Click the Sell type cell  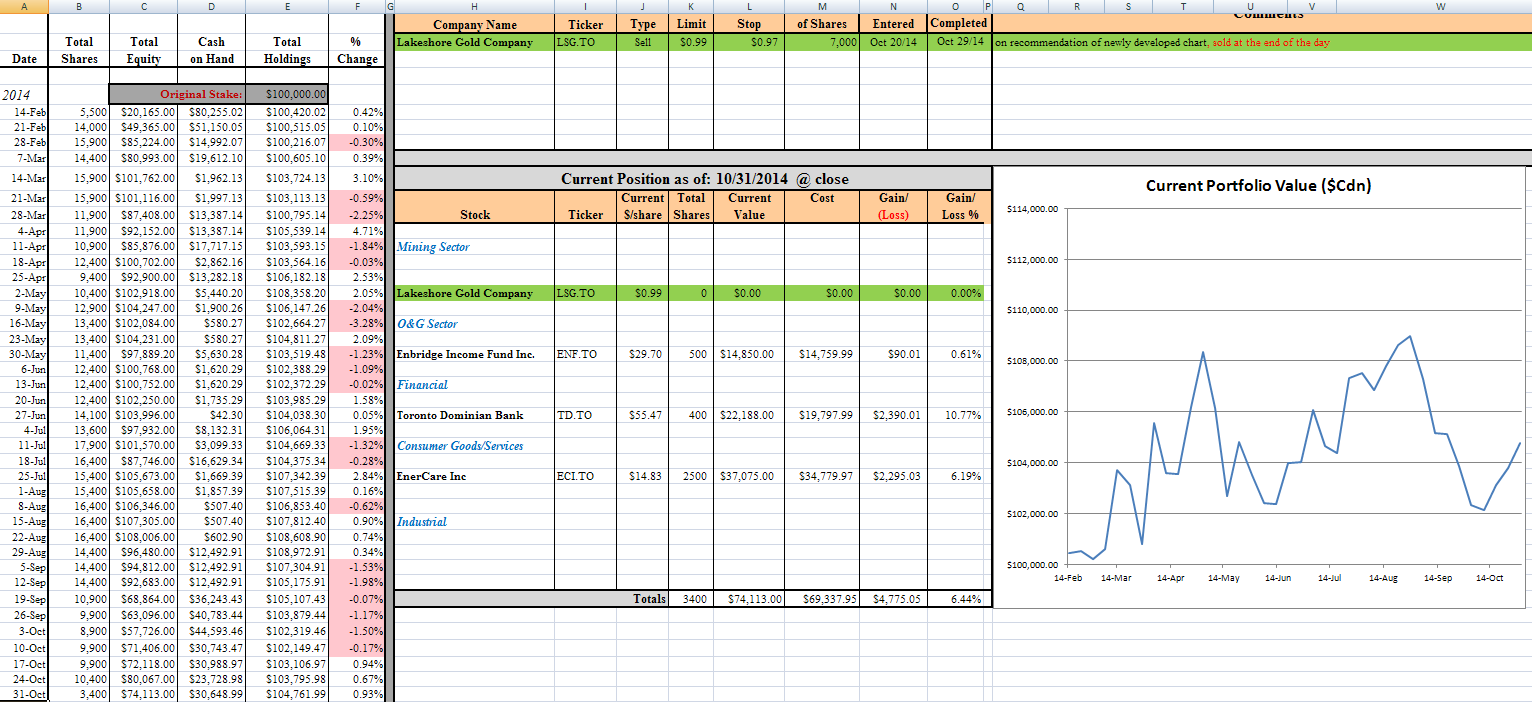(x=643, y=42)
